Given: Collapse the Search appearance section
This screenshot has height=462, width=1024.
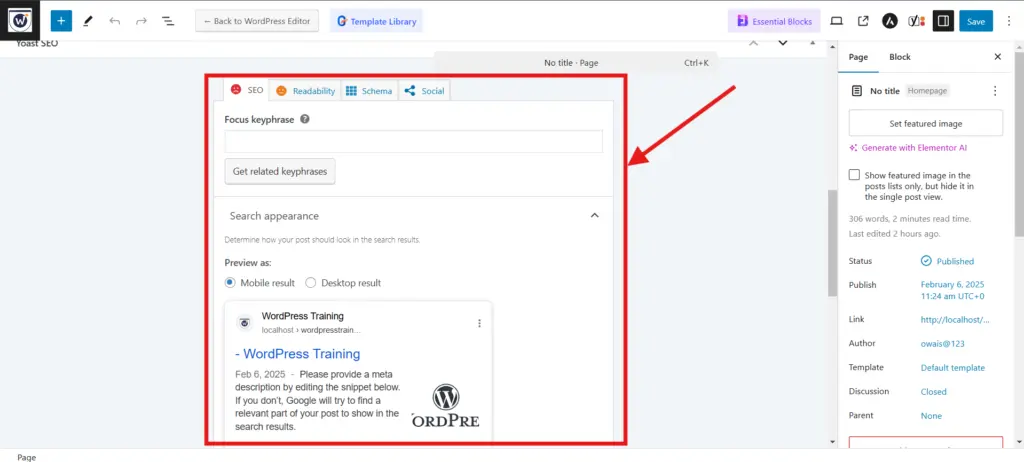Looking at the screenshot, I should click(594, 216).
